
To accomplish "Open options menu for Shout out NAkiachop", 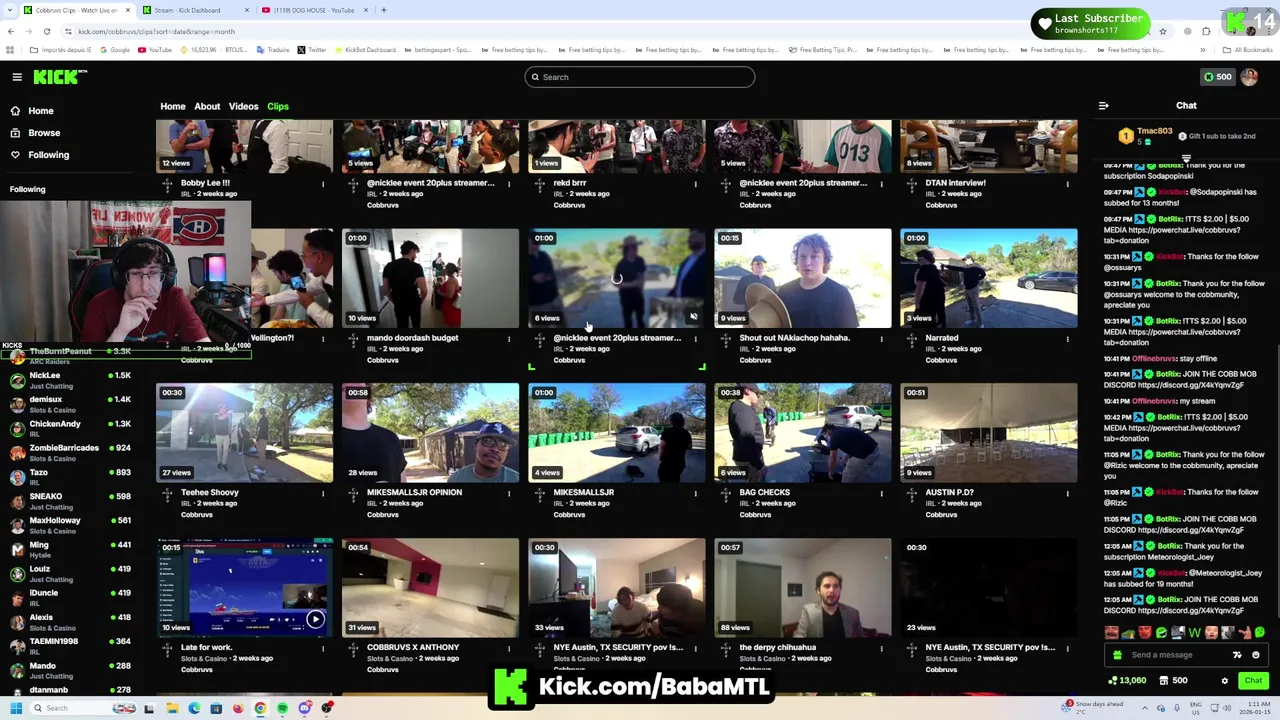I will point(881,339).
